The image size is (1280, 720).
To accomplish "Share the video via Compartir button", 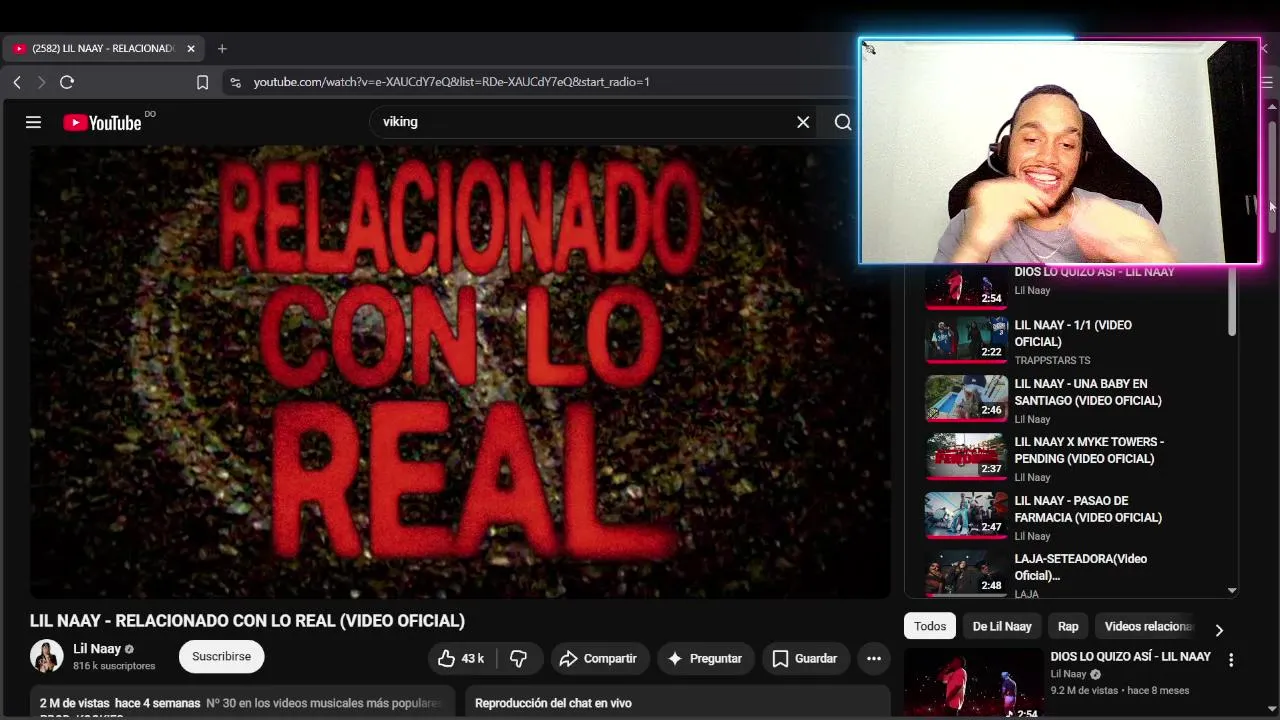I will (x=598, y=658).
